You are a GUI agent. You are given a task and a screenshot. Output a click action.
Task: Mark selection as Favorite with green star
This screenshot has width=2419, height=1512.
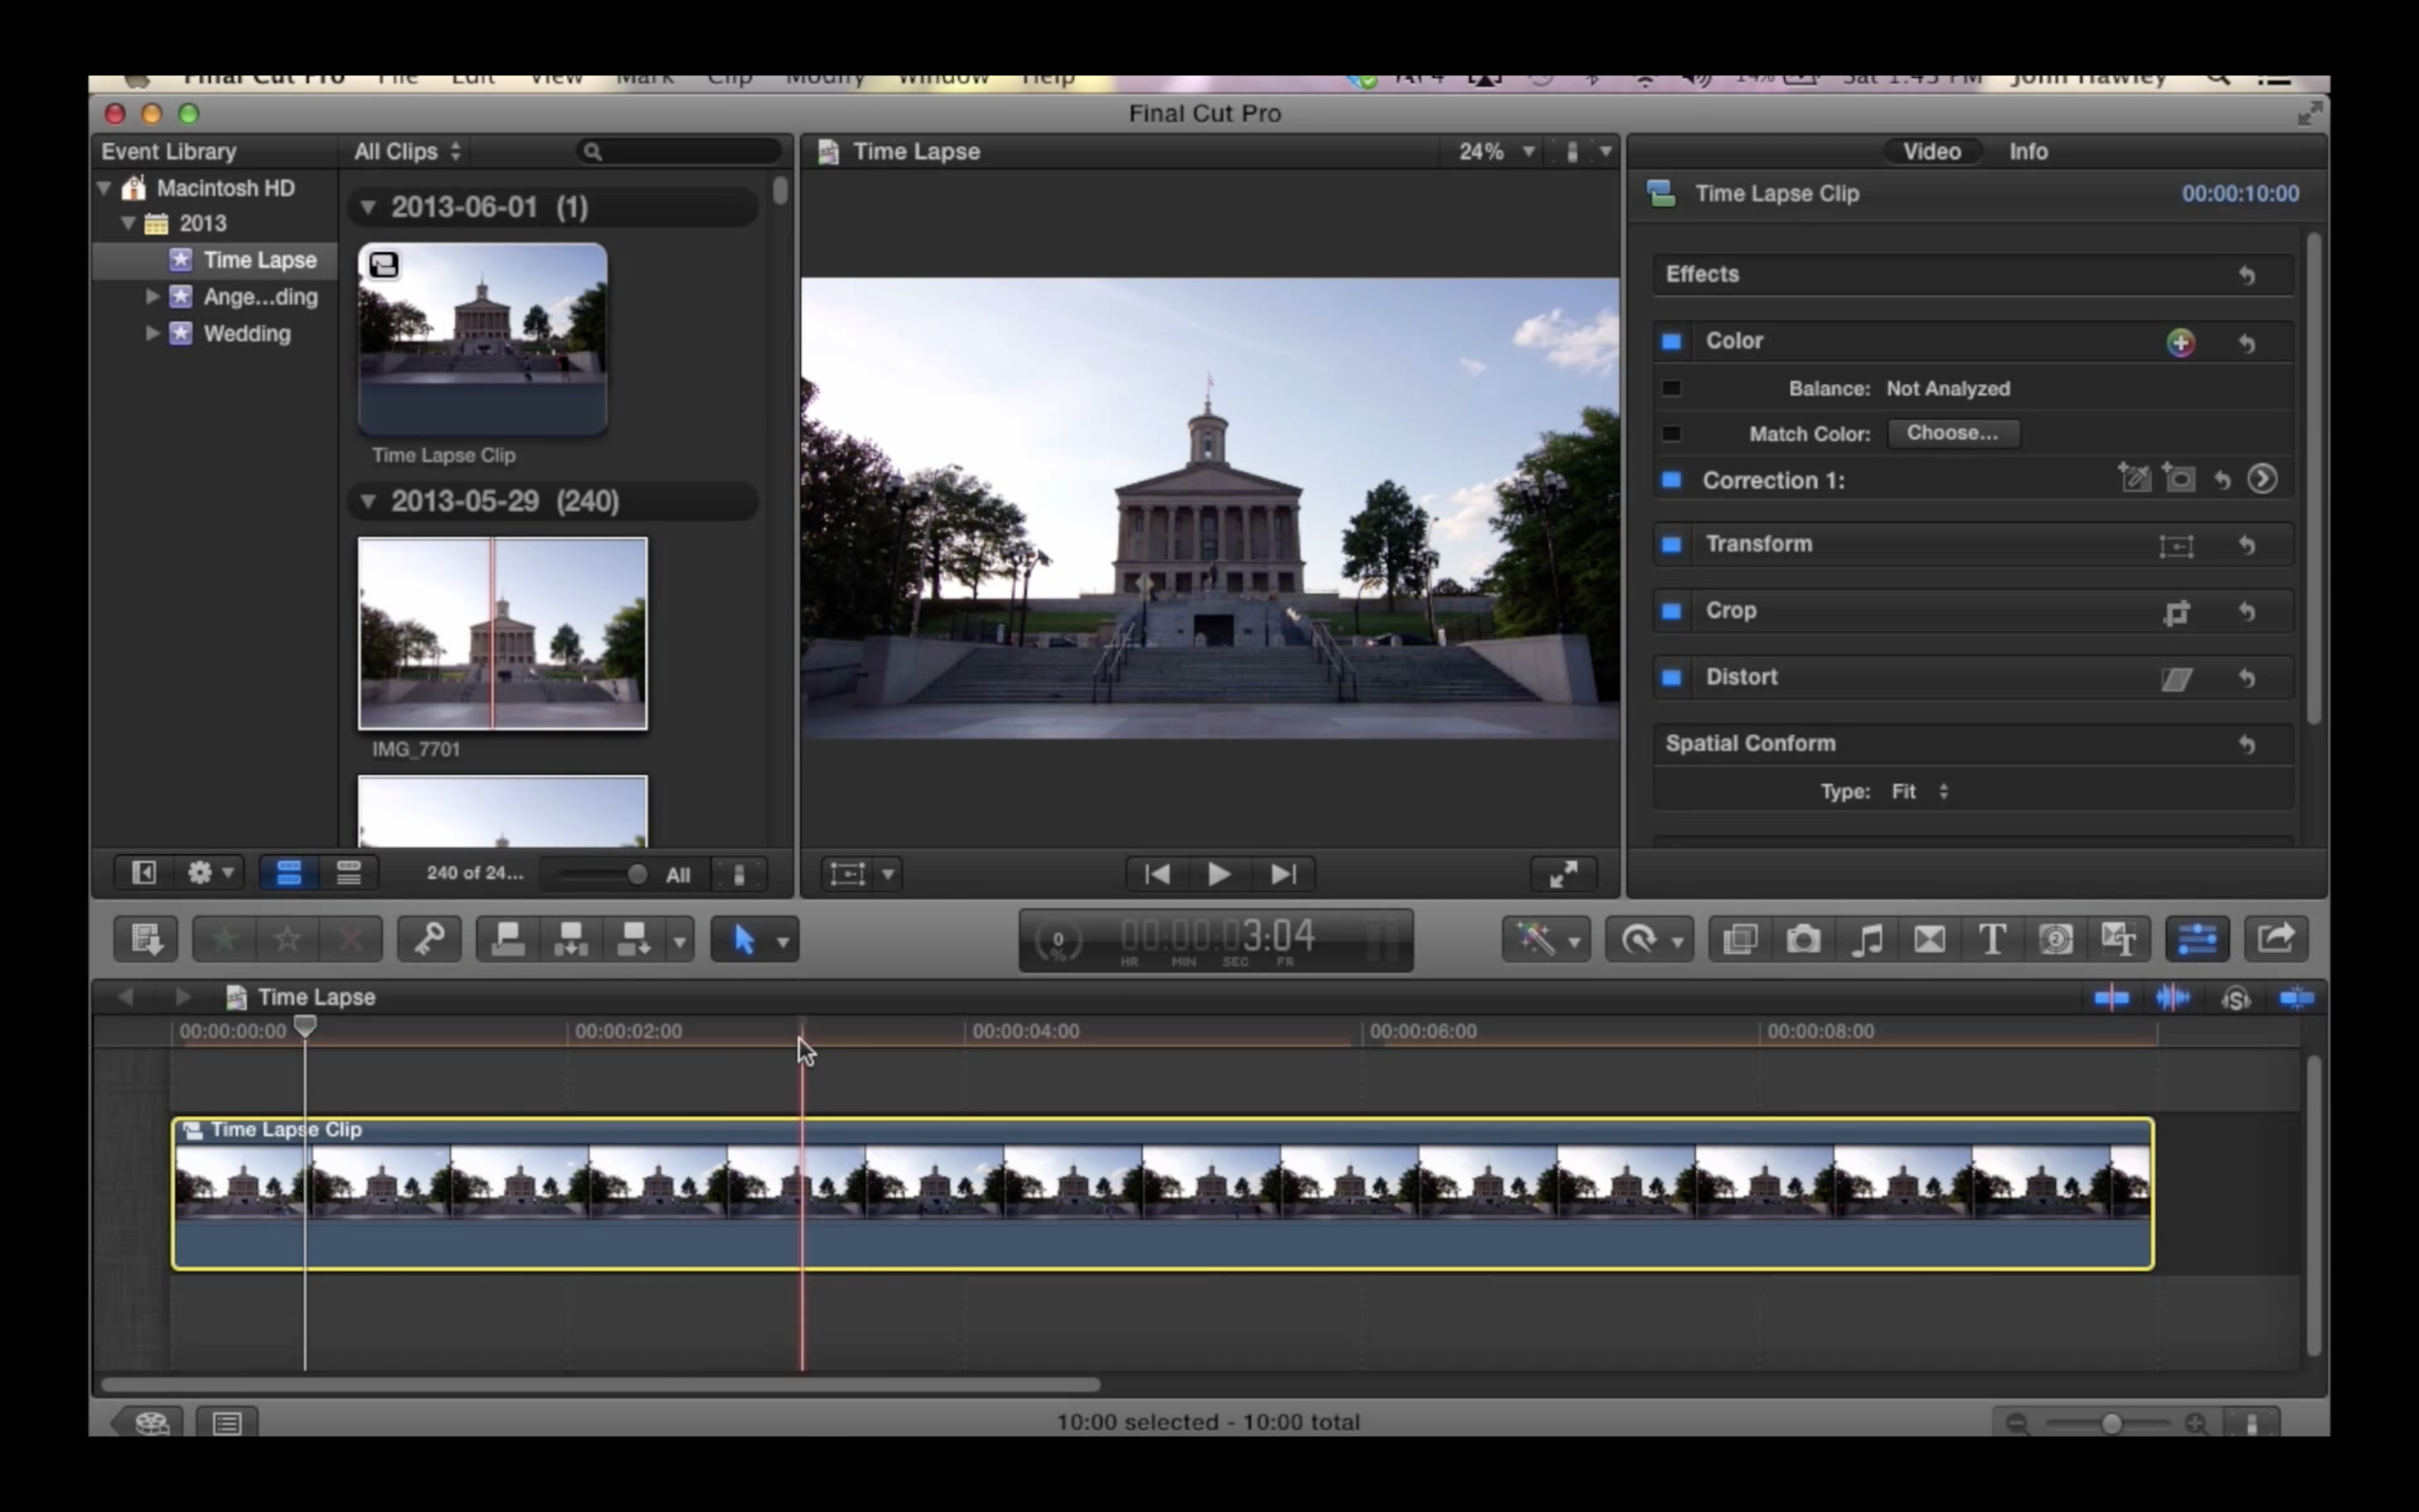224,939
